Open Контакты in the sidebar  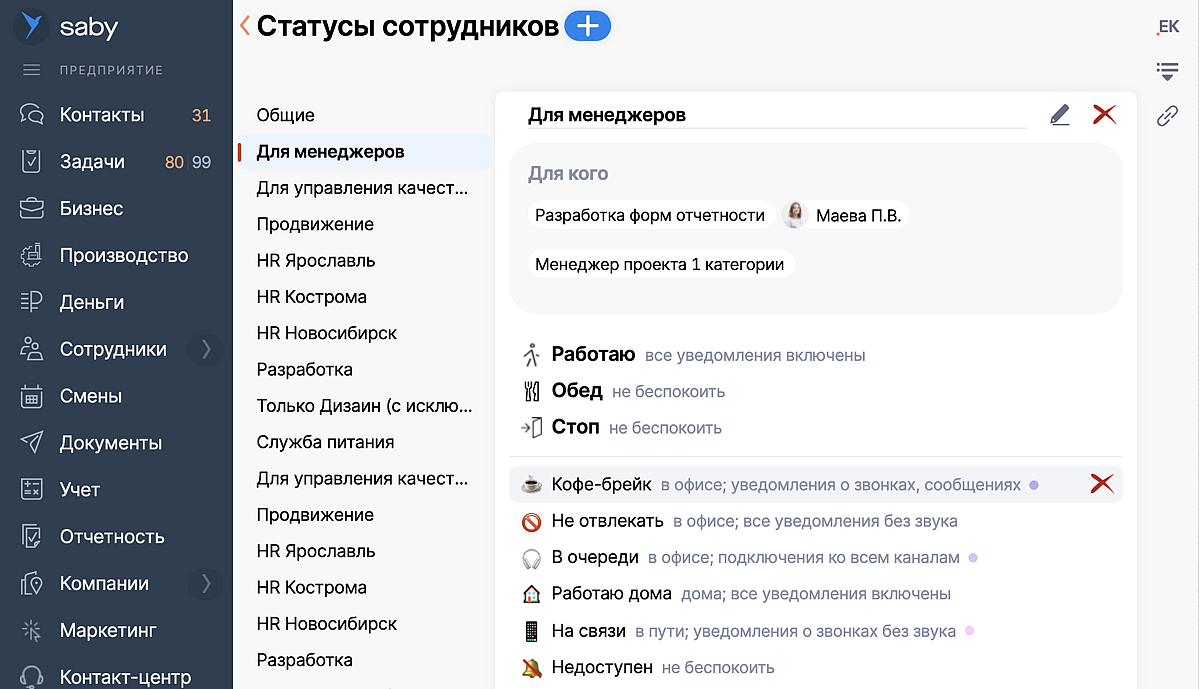[x=101, y=115]
